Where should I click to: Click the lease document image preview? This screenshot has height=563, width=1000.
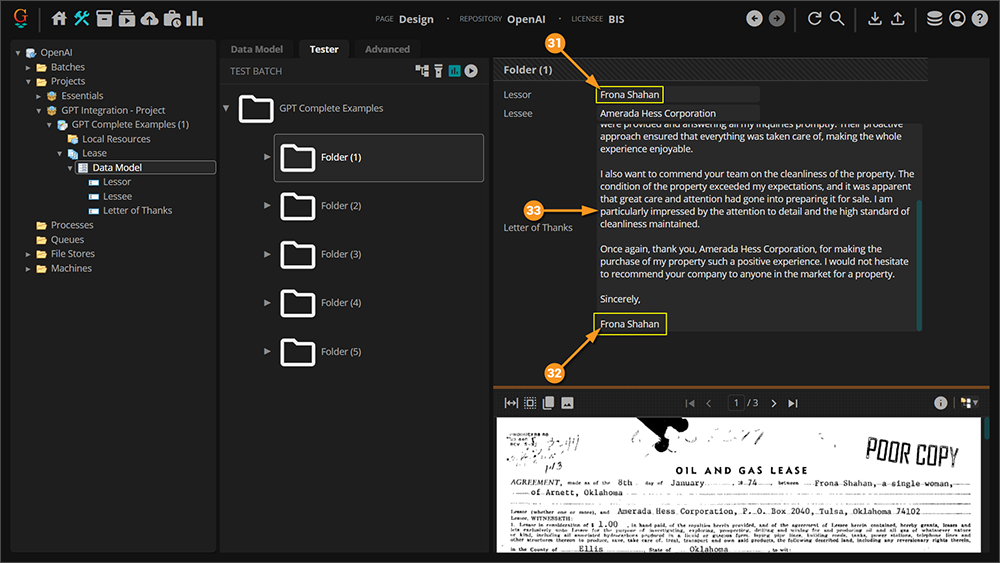[x=739, y=485]
